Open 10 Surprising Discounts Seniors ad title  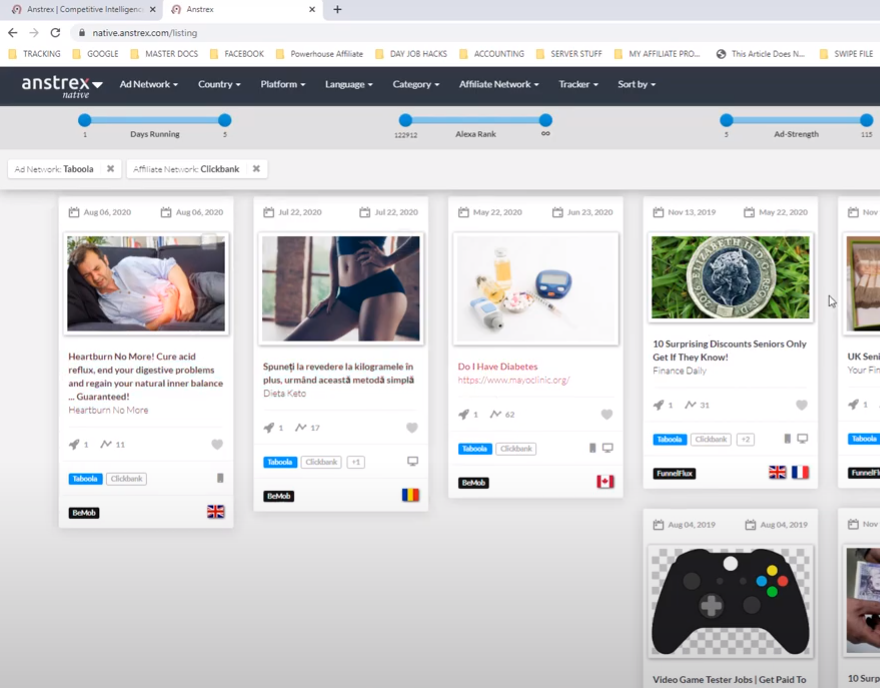pyautogui.click(x=730, y=350)
